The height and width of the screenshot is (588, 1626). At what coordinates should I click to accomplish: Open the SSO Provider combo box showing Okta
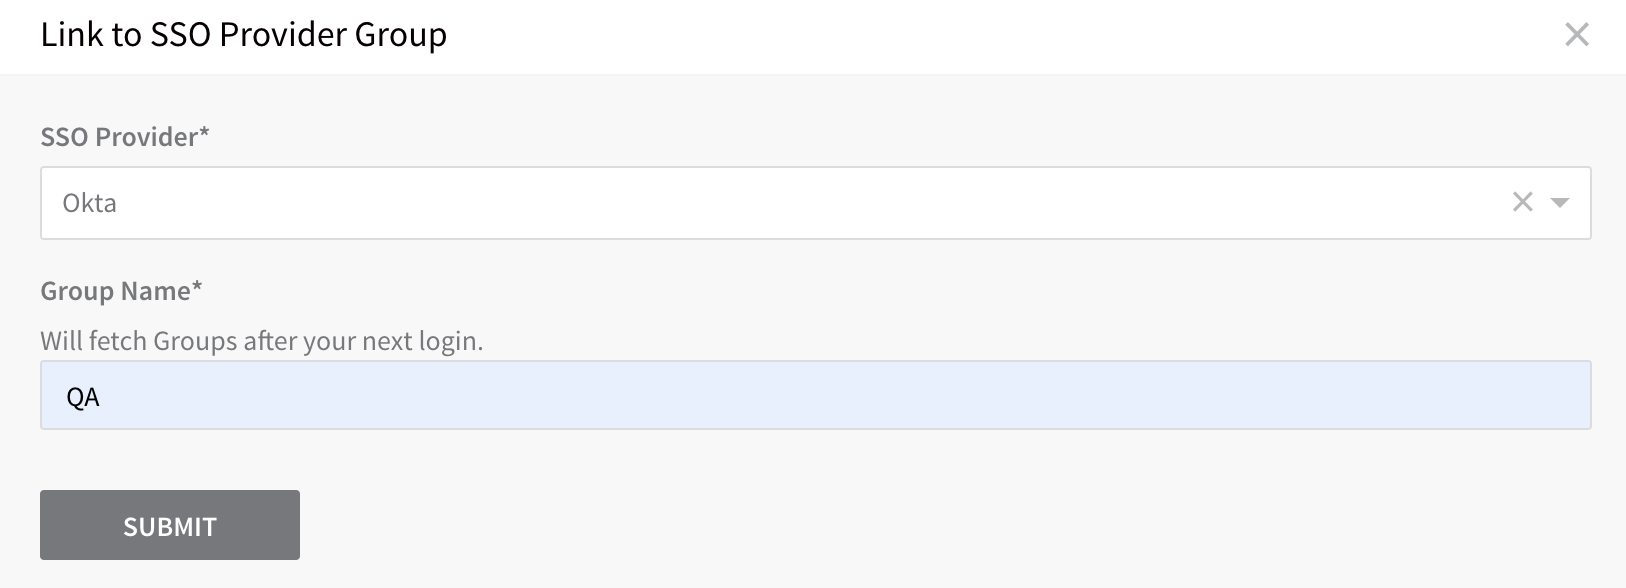(815, 203)
